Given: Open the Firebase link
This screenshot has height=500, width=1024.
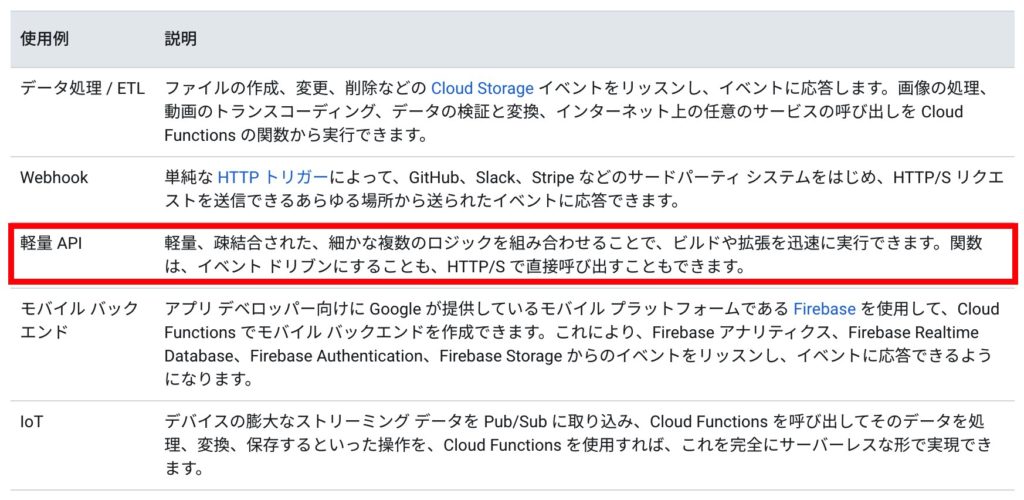Looking at the screenshot, I should 824,308.
